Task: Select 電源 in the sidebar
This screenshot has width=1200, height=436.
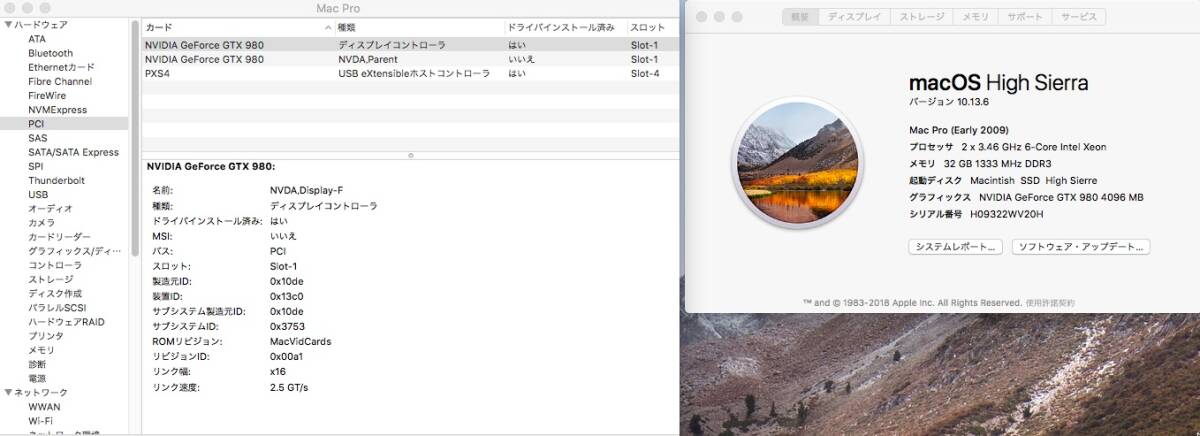Action: [37, 378]
